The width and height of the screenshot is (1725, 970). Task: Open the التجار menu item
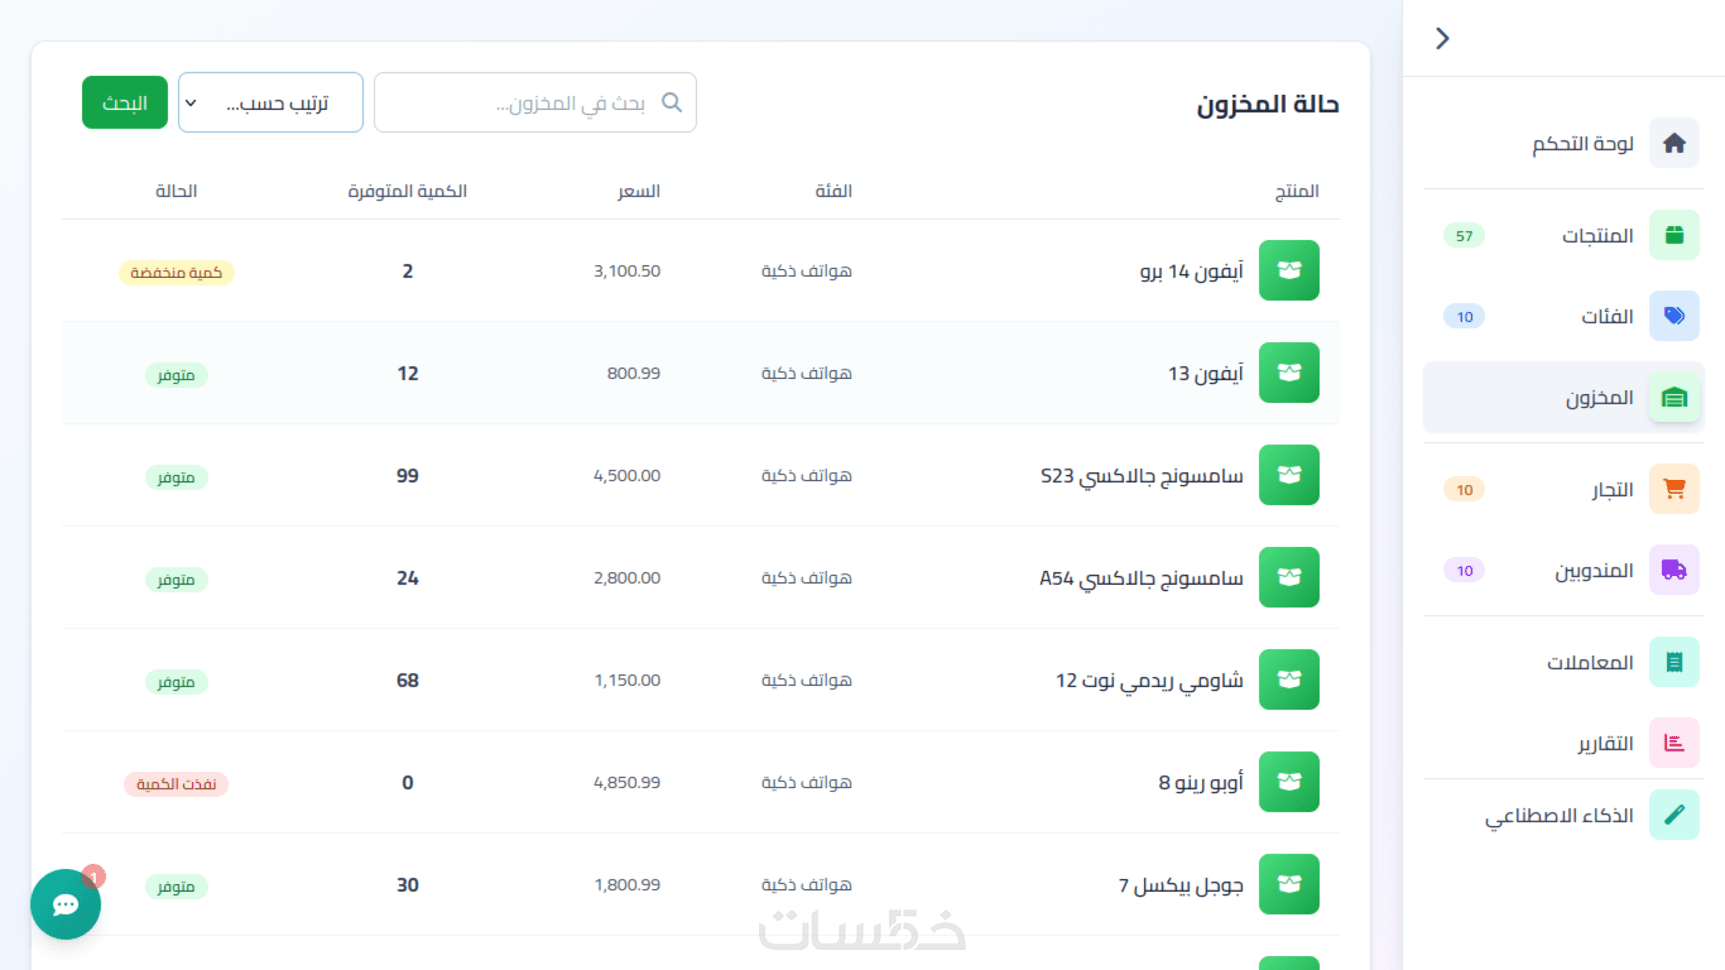[x=1564, y=489]
